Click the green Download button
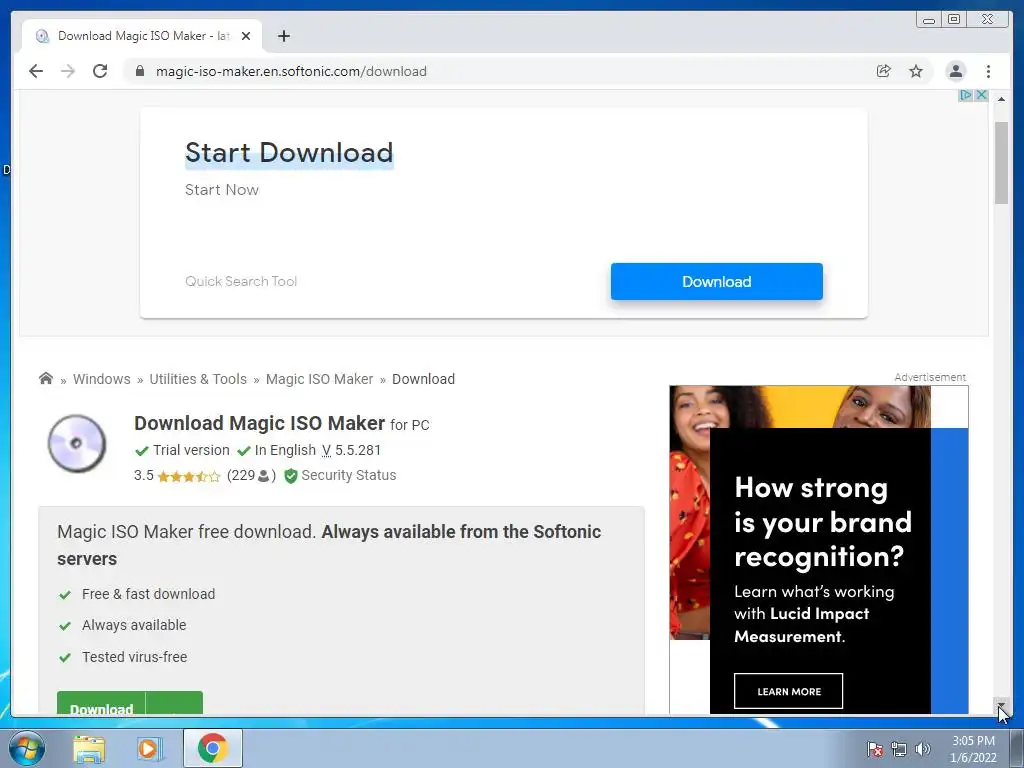1024x768 pixels. point(130,703)
